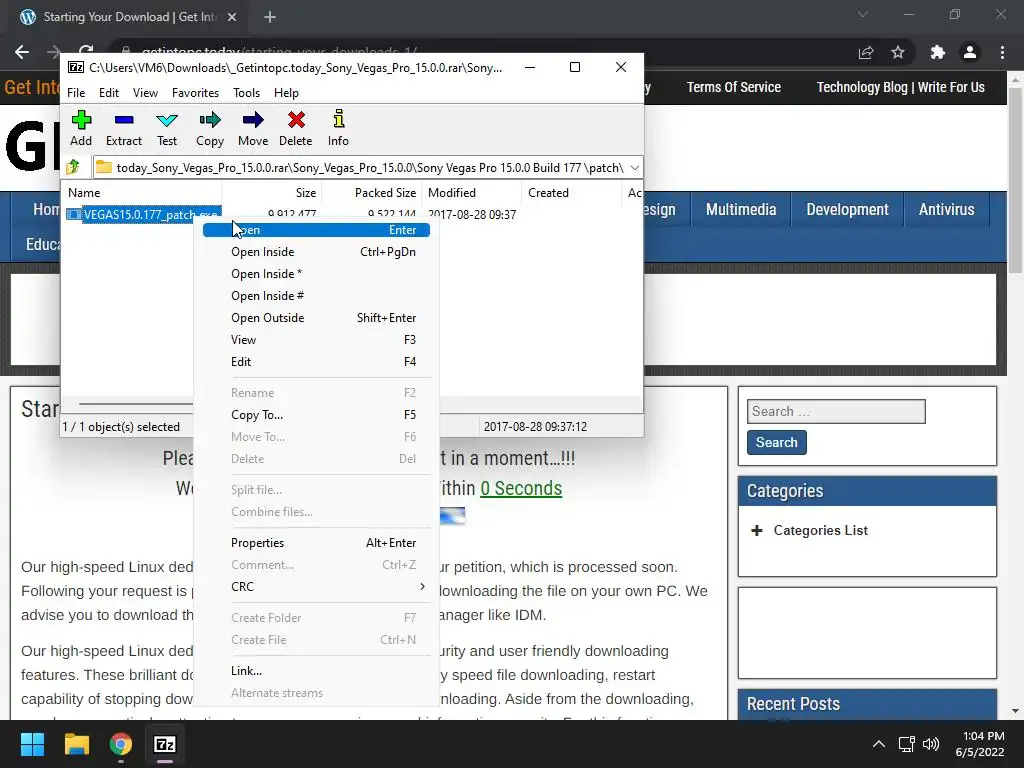This screenshot has width=1024, height=768.
Task: Open Terms Of Service link
Action: [733, 87]
